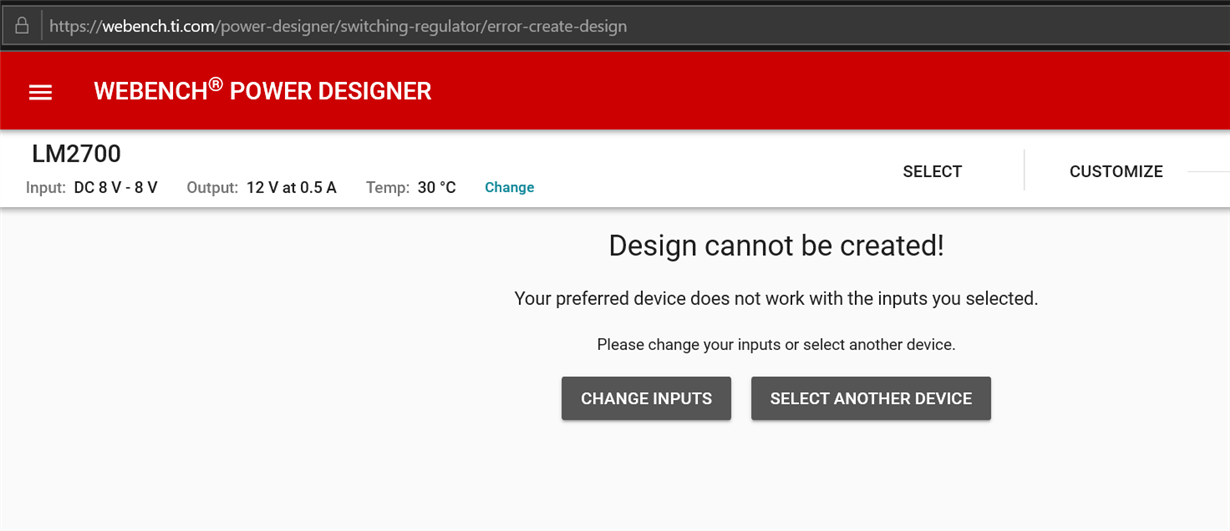Image resolution: width=1230 pixels, height=531 pixels.
Task: Click the Change link next to temperature
Action: [x=509, y=187]
